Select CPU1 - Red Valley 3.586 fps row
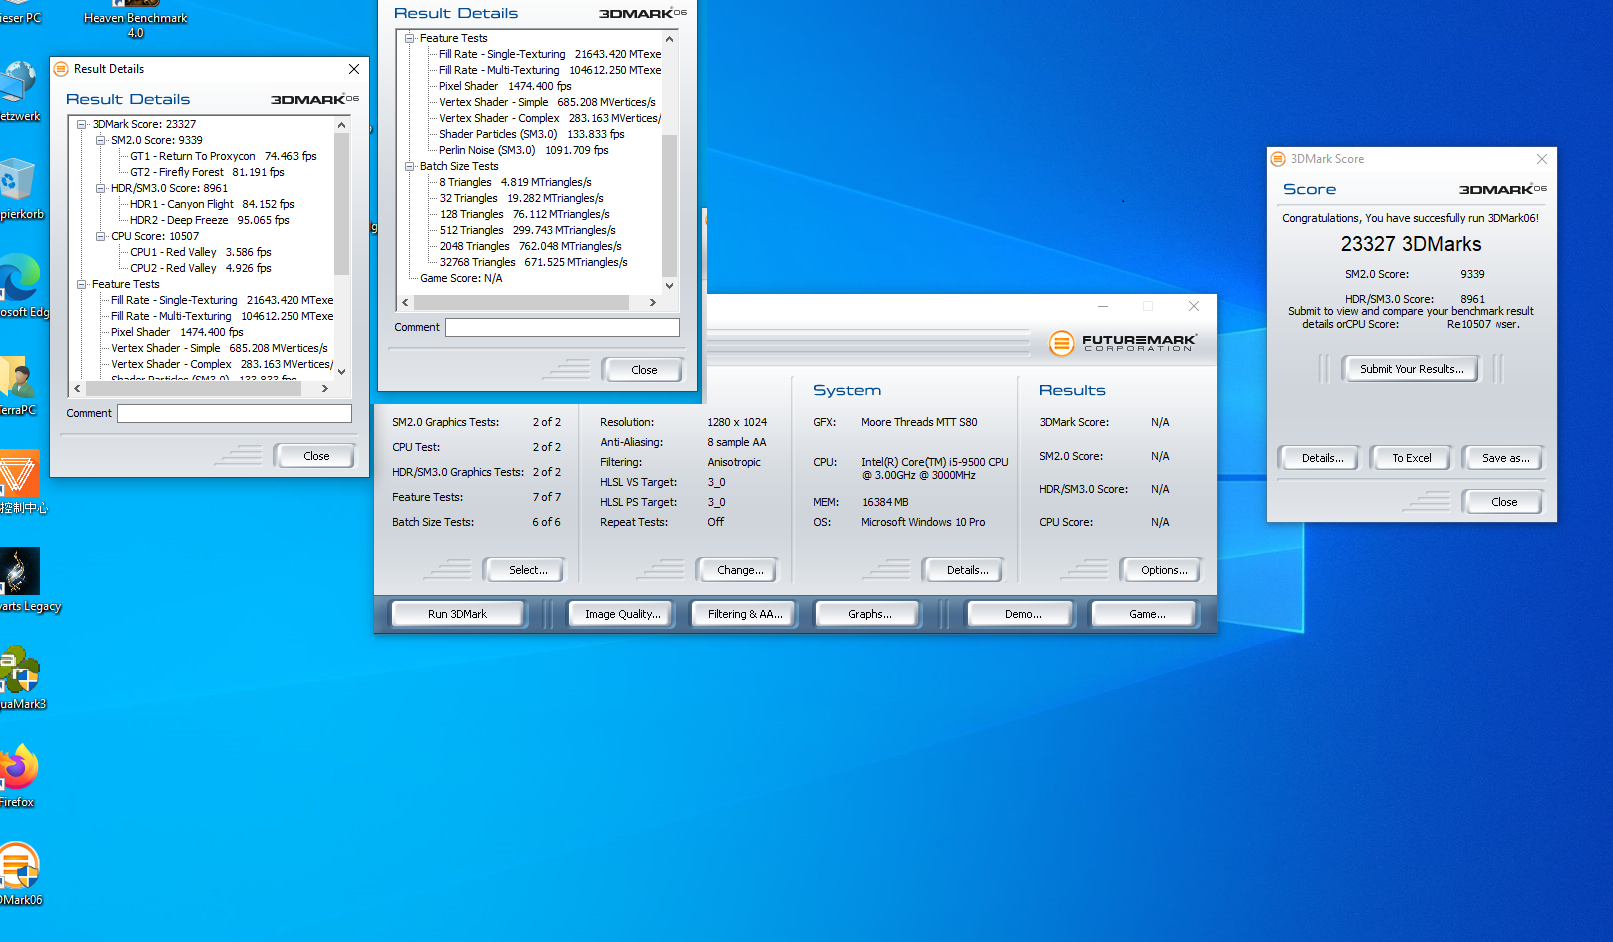Image resolution: width=1613 pixels, height=942 pixels. click(200, 253)
